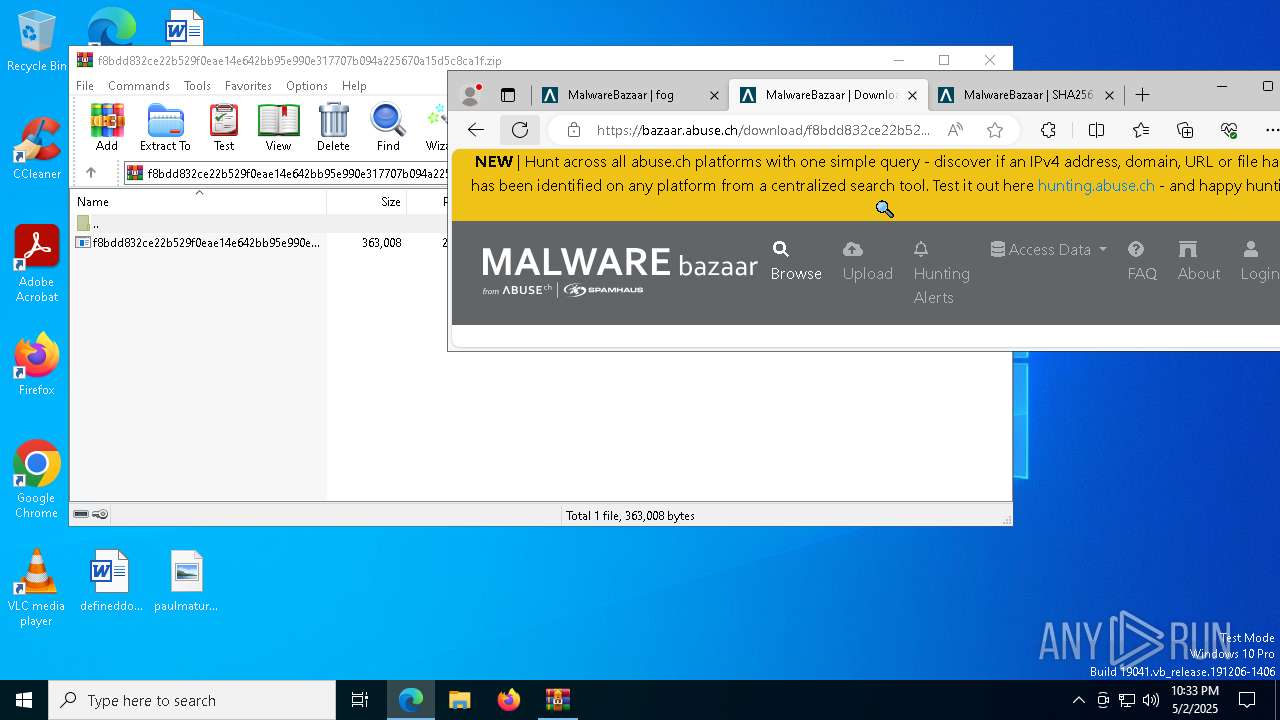Click Browse in MalwareBazaar navigation
The width and height of the screenshot is (1280, 720).
(x=796, y=261)
